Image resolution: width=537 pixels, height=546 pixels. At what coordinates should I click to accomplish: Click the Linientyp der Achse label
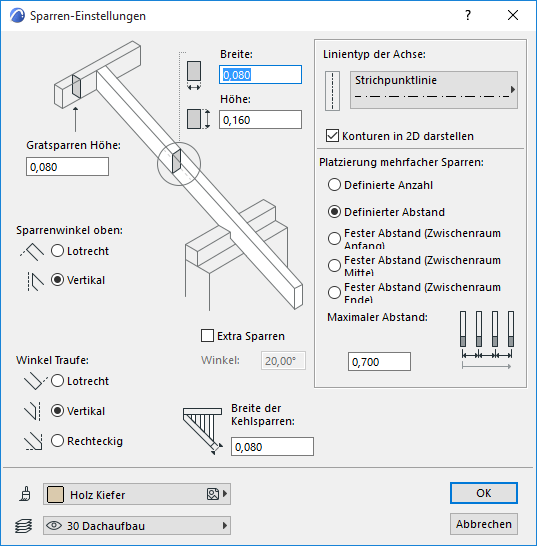(x=374, y=54)
